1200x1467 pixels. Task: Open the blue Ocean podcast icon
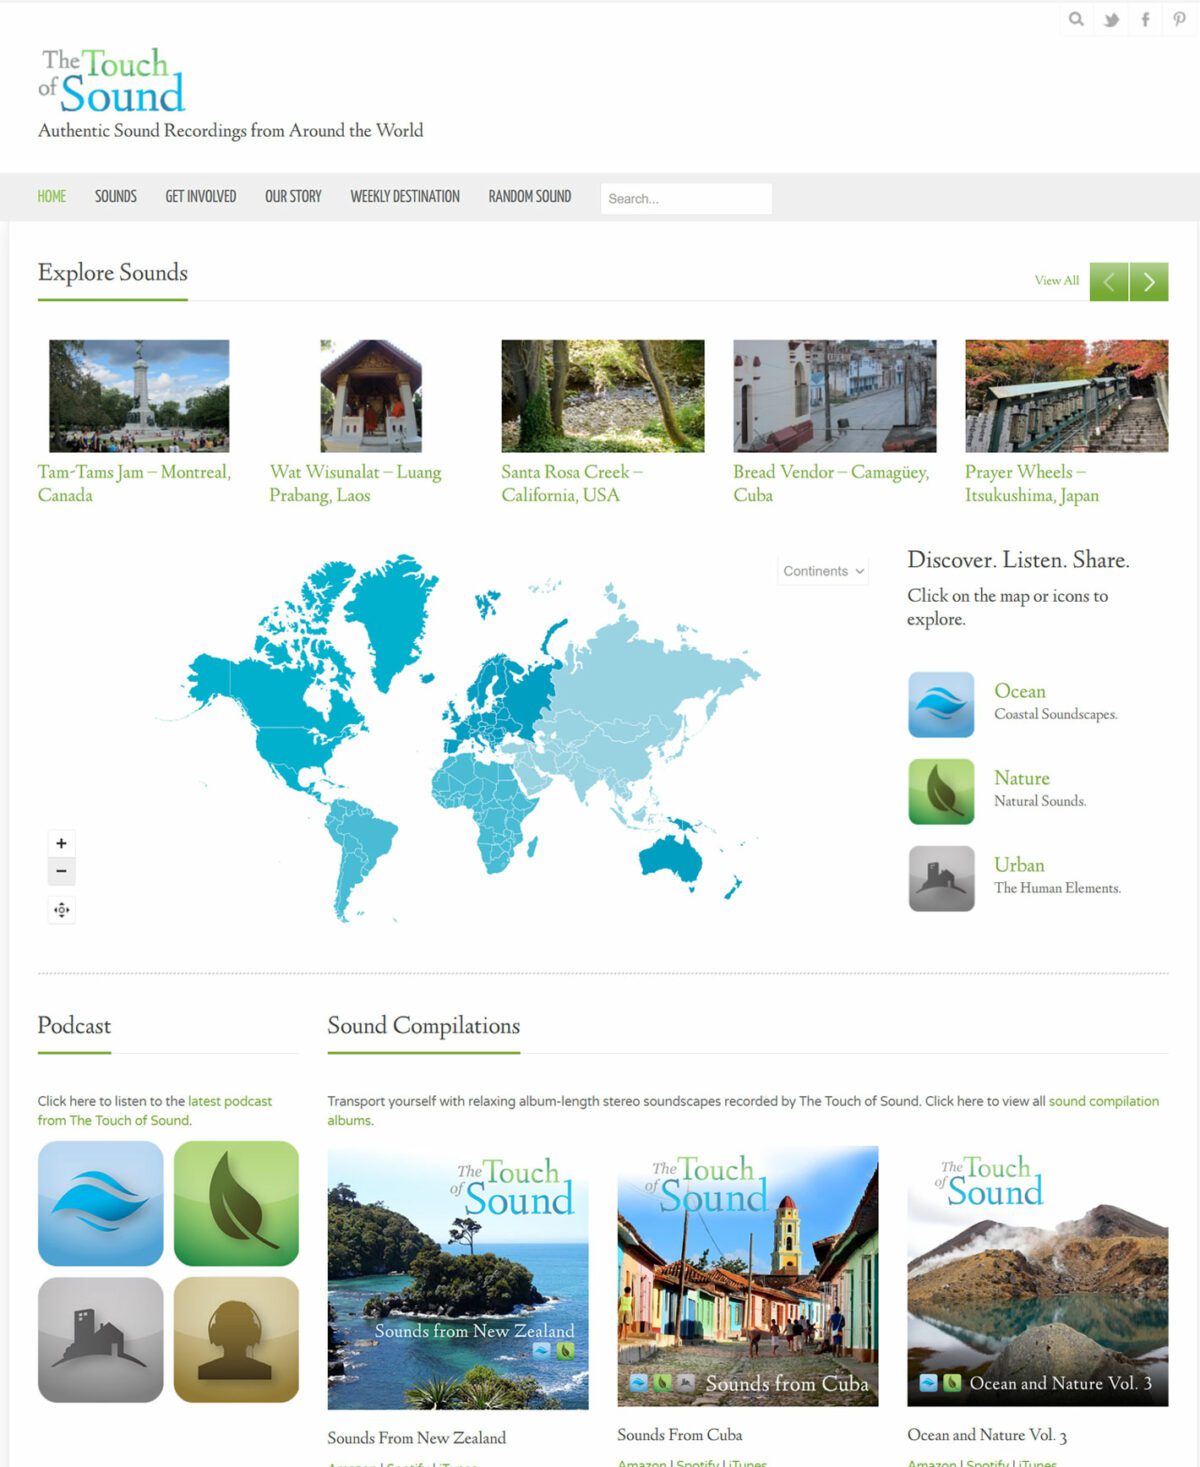[x=100, y=1204]
